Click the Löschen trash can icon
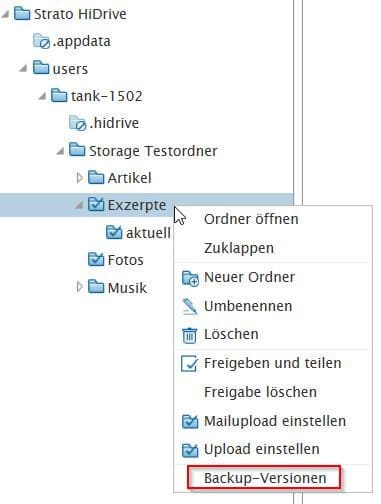 [190, 335]
